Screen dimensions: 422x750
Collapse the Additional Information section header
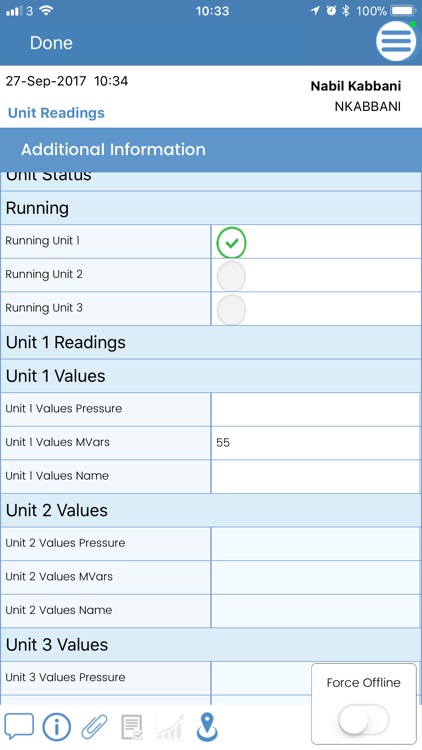coord(211,150)
